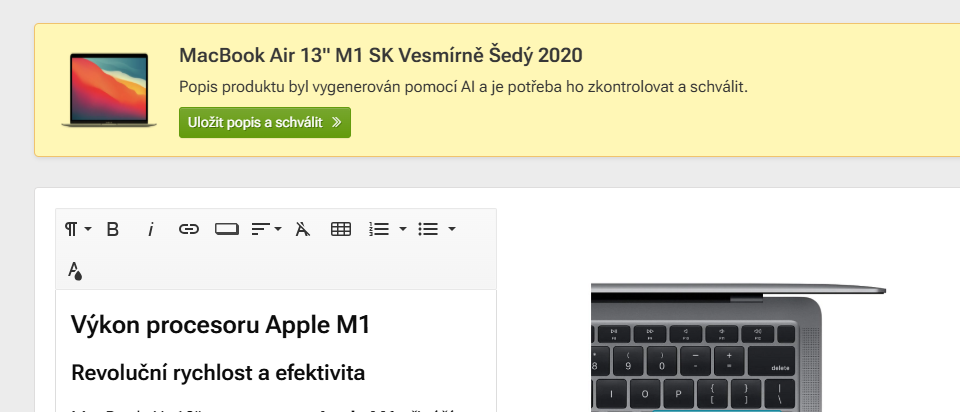Expand bulleted list style options arrow
The width and height of the screenshot is (965, 412).
tap(452, 229)
